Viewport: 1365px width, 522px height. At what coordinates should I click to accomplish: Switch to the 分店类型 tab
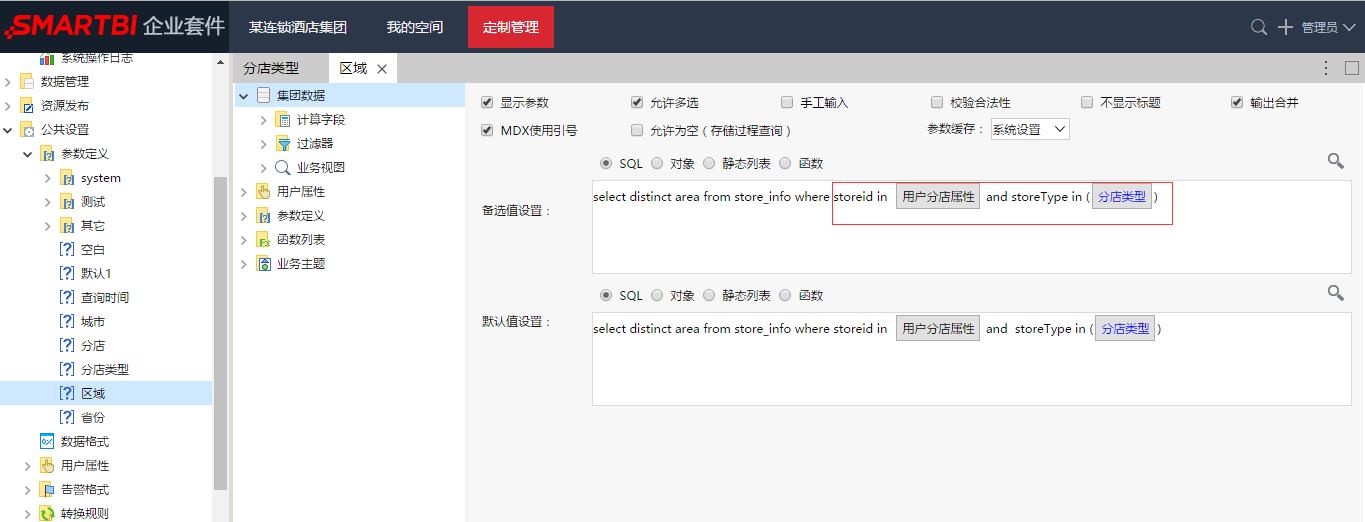(271, 68)
